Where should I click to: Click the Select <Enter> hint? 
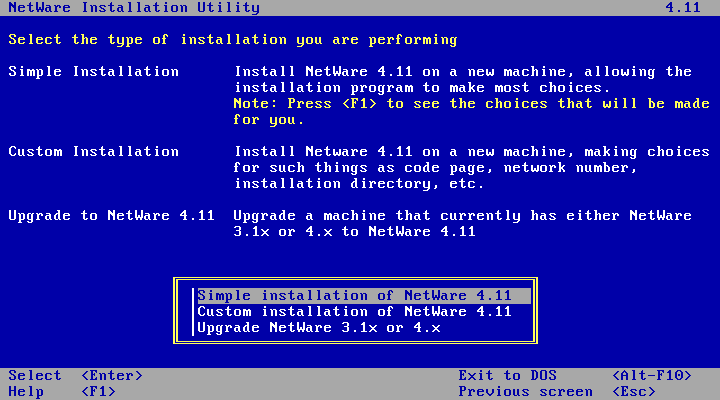coord(76,375)
